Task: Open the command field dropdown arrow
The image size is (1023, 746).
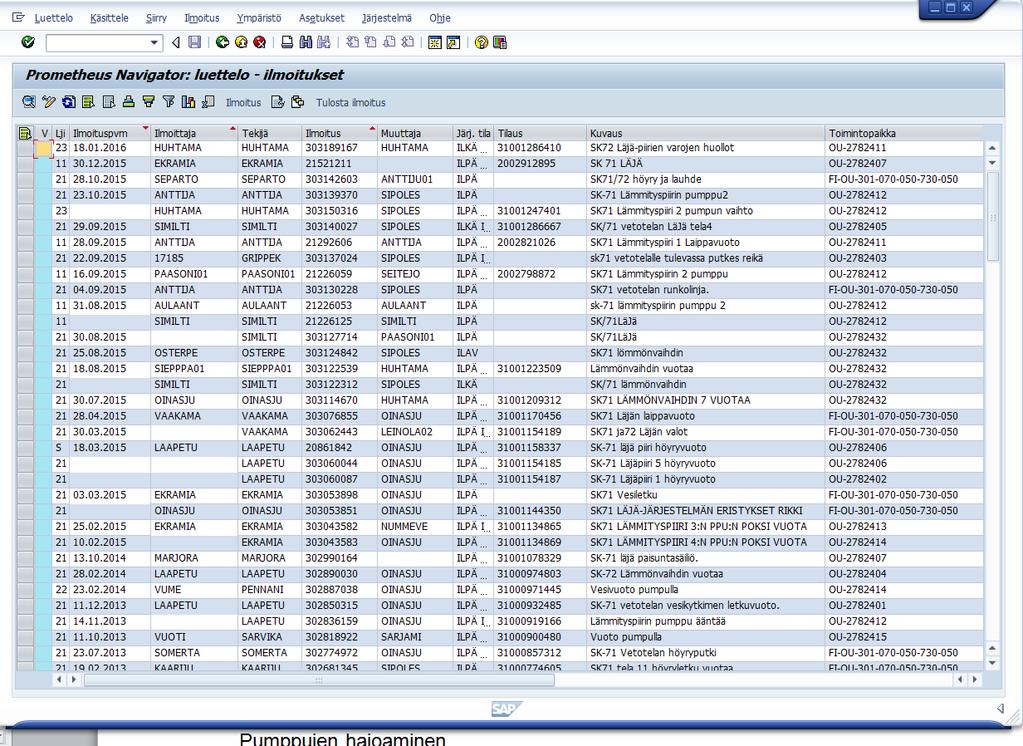Action: pyautogui.click(x=154, y=42)
